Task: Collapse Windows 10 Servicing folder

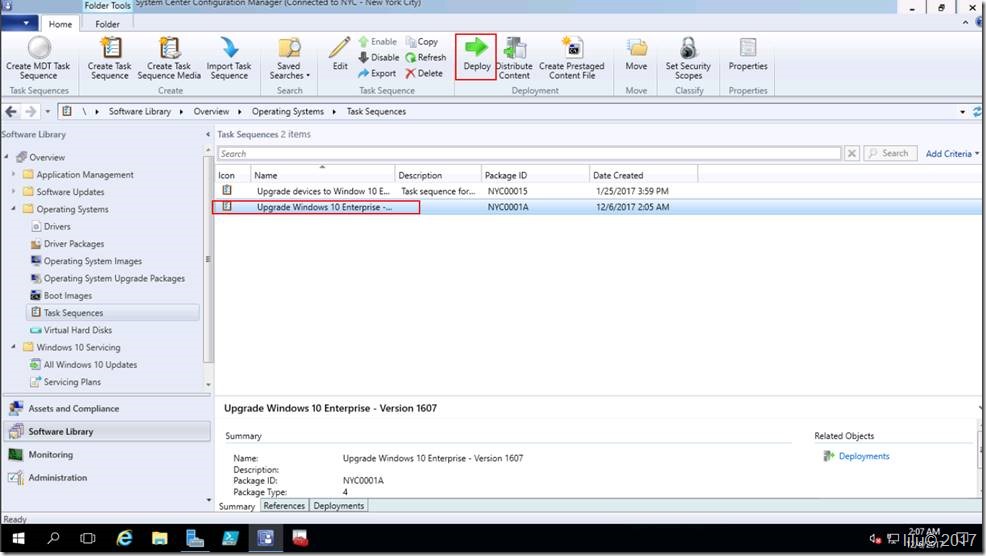Action: click(x=13, y=347)
